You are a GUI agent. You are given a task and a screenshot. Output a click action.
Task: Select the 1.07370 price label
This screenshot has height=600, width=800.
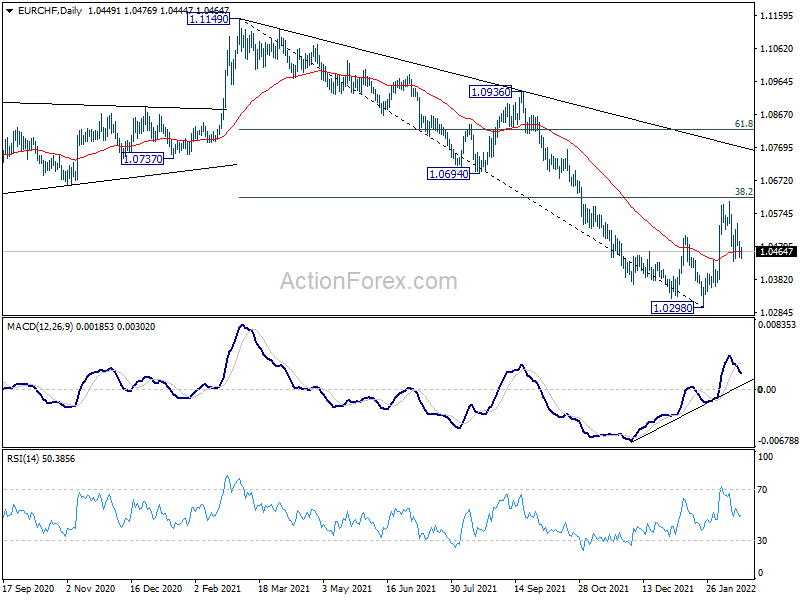coord(143,159)
